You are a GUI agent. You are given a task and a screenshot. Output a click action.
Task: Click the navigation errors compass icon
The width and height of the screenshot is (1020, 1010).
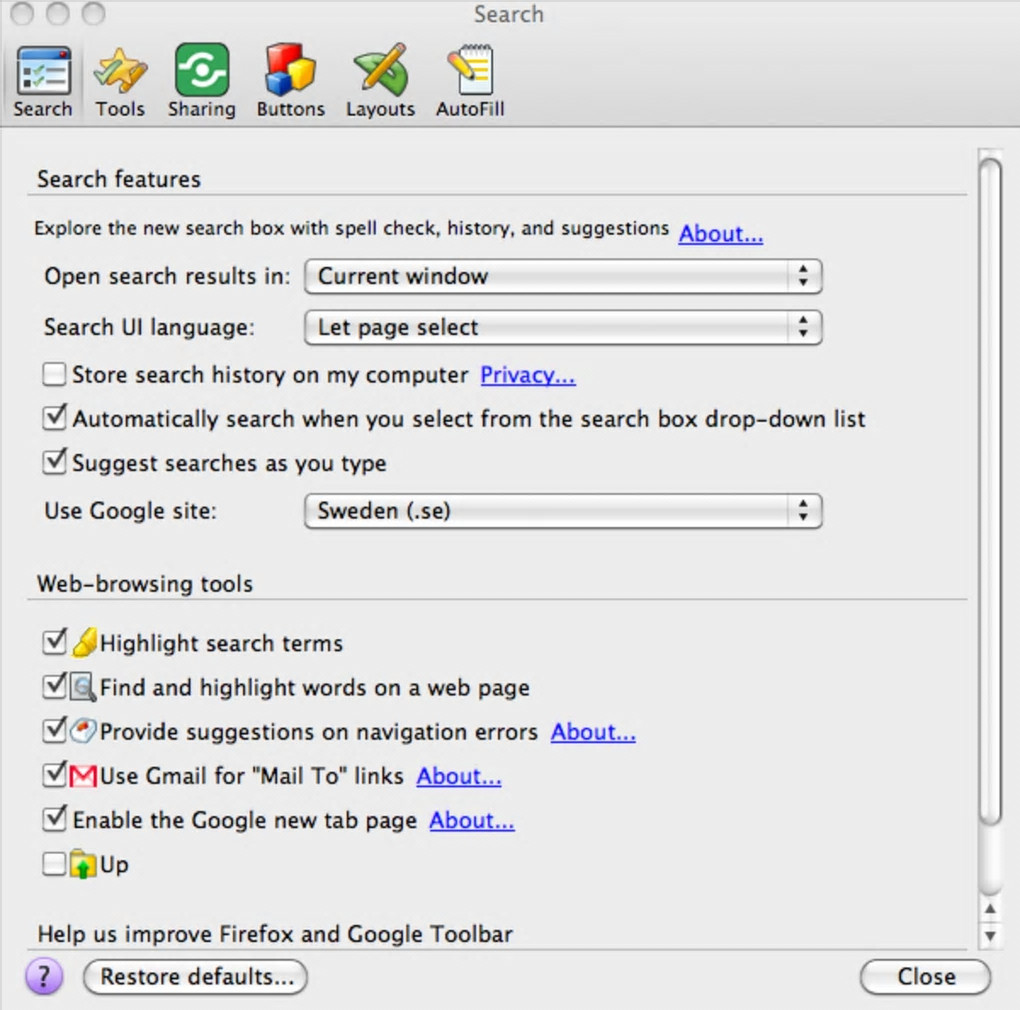[x=83, y=731]
